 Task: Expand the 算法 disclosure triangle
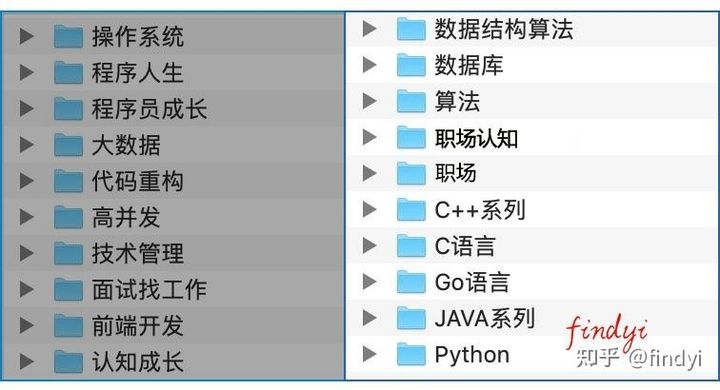point(370,101)
